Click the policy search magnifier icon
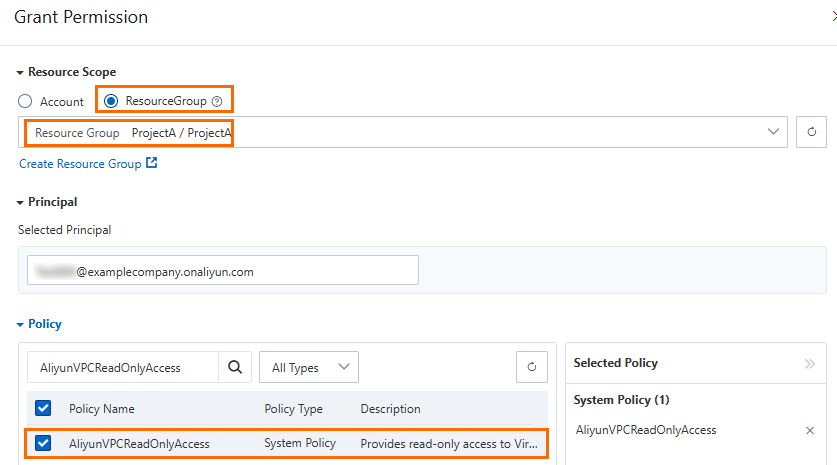The height and width of the screenshot is (465, 837). pos(235,367)
